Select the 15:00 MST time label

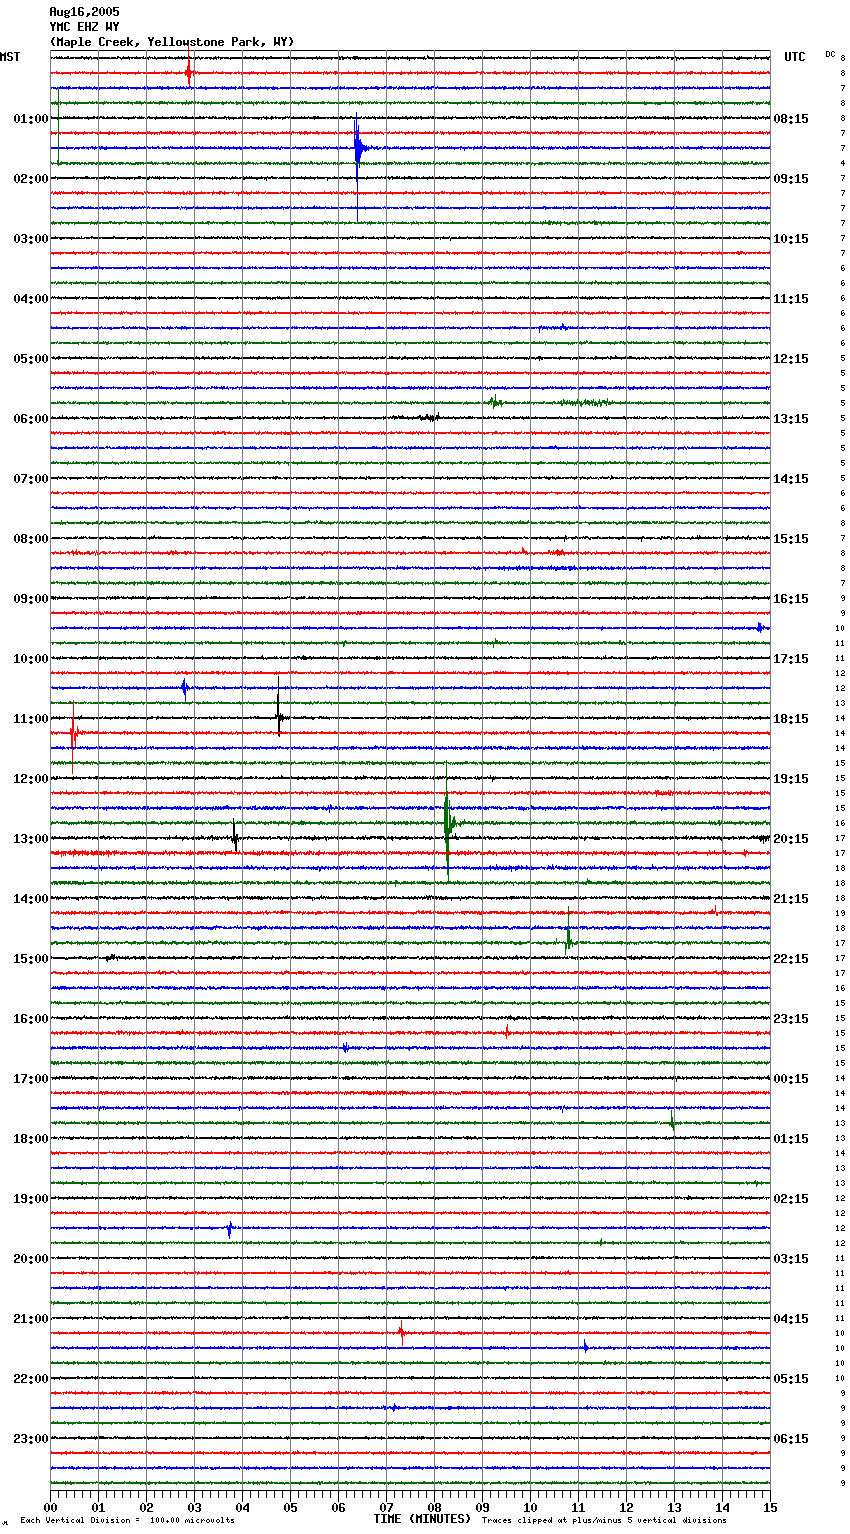point(31,959)
